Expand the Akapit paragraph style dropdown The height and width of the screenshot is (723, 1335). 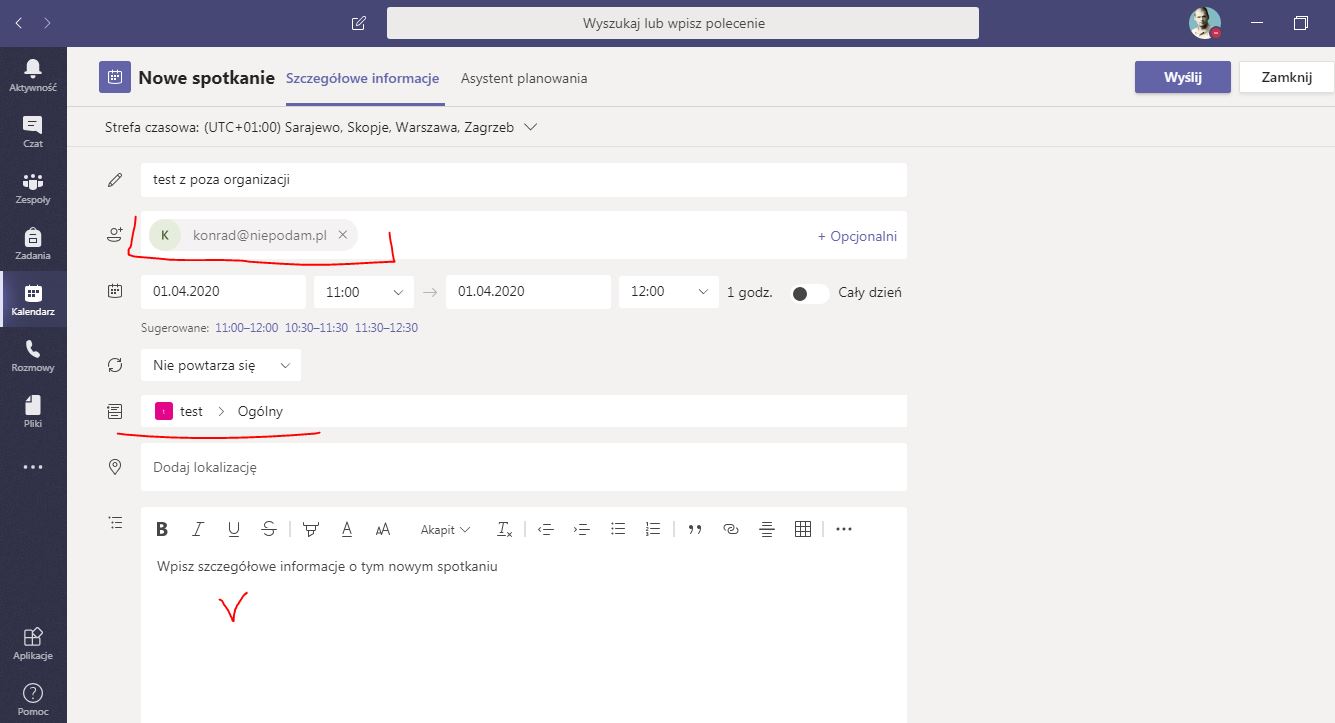point(445,530)
